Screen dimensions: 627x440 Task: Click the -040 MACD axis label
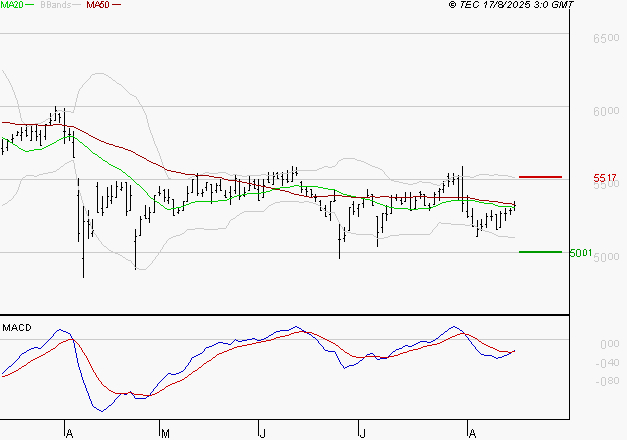[605, 363]
